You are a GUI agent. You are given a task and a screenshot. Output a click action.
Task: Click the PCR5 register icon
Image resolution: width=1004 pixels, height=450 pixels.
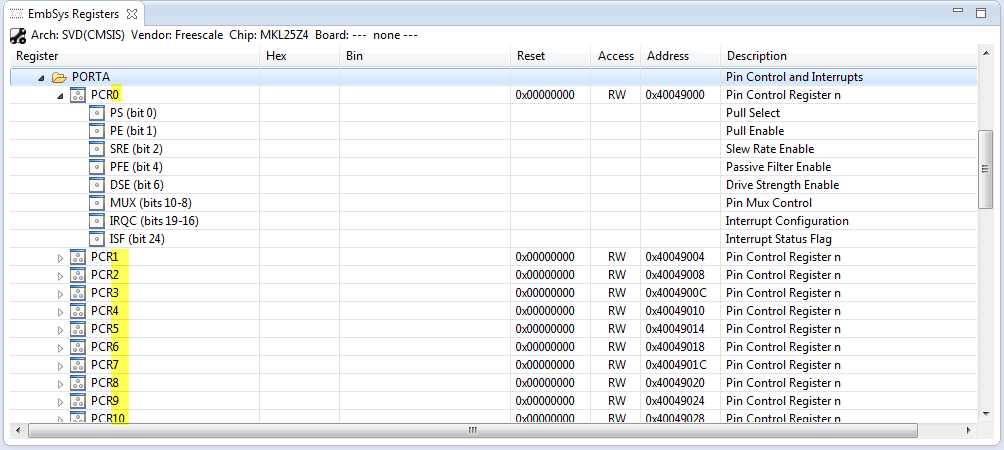point(78,329)
